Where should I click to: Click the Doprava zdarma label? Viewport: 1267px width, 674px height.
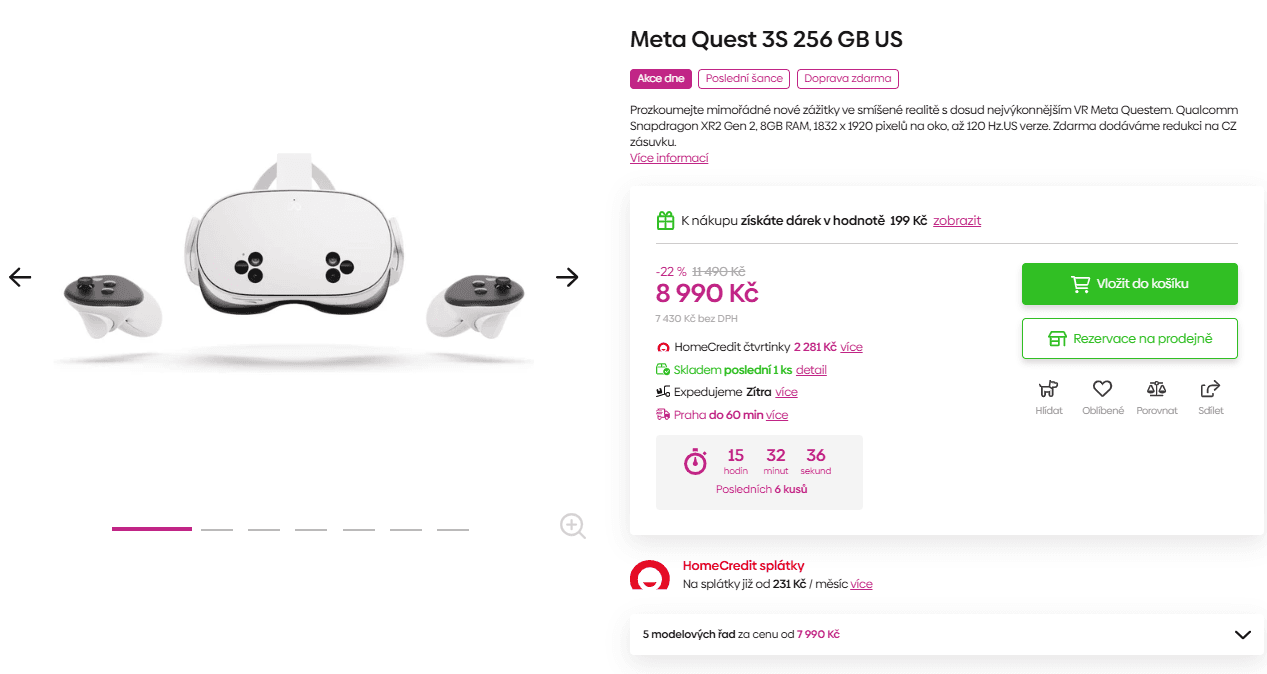click(848, 78)
